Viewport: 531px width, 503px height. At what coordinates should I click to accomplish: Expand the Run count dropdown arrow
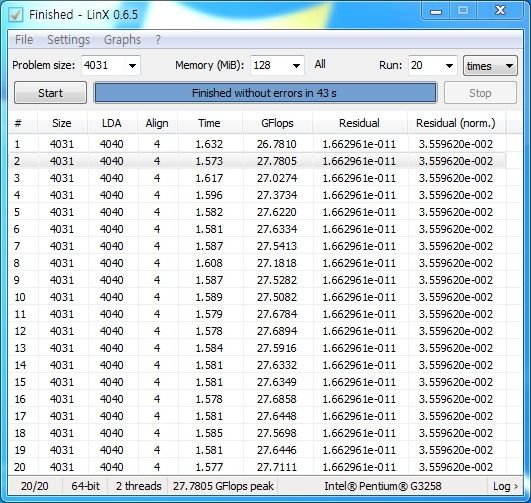coord(449,66)
